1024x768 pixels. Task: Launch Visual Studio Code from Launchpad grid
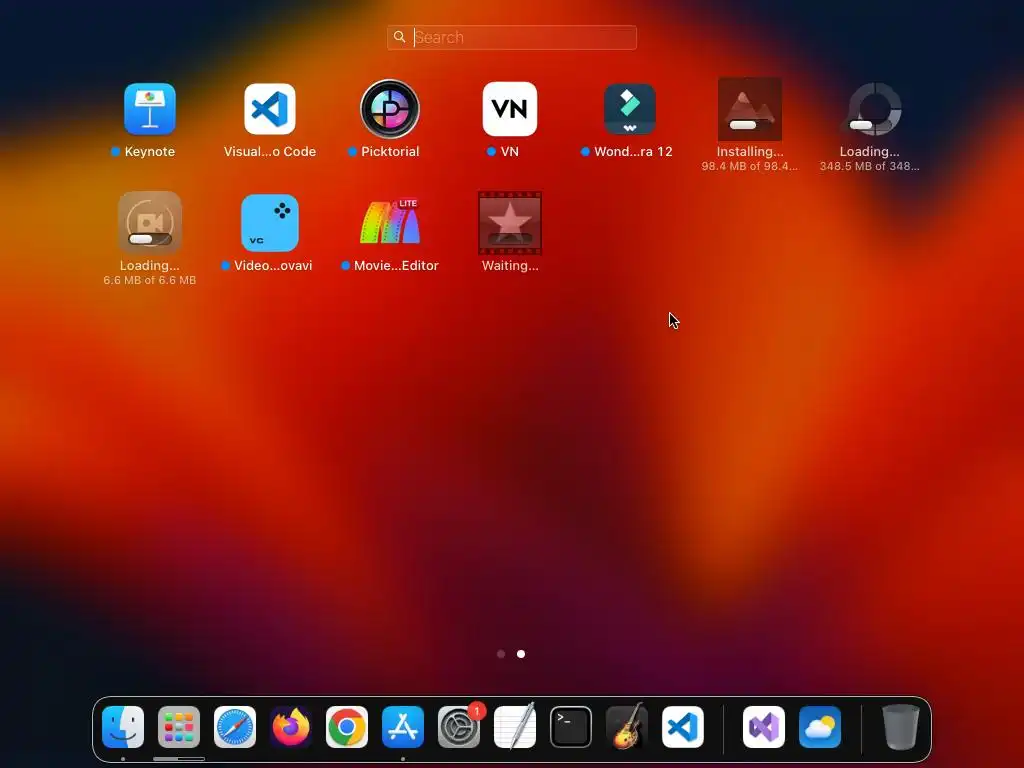pos(270,109)
